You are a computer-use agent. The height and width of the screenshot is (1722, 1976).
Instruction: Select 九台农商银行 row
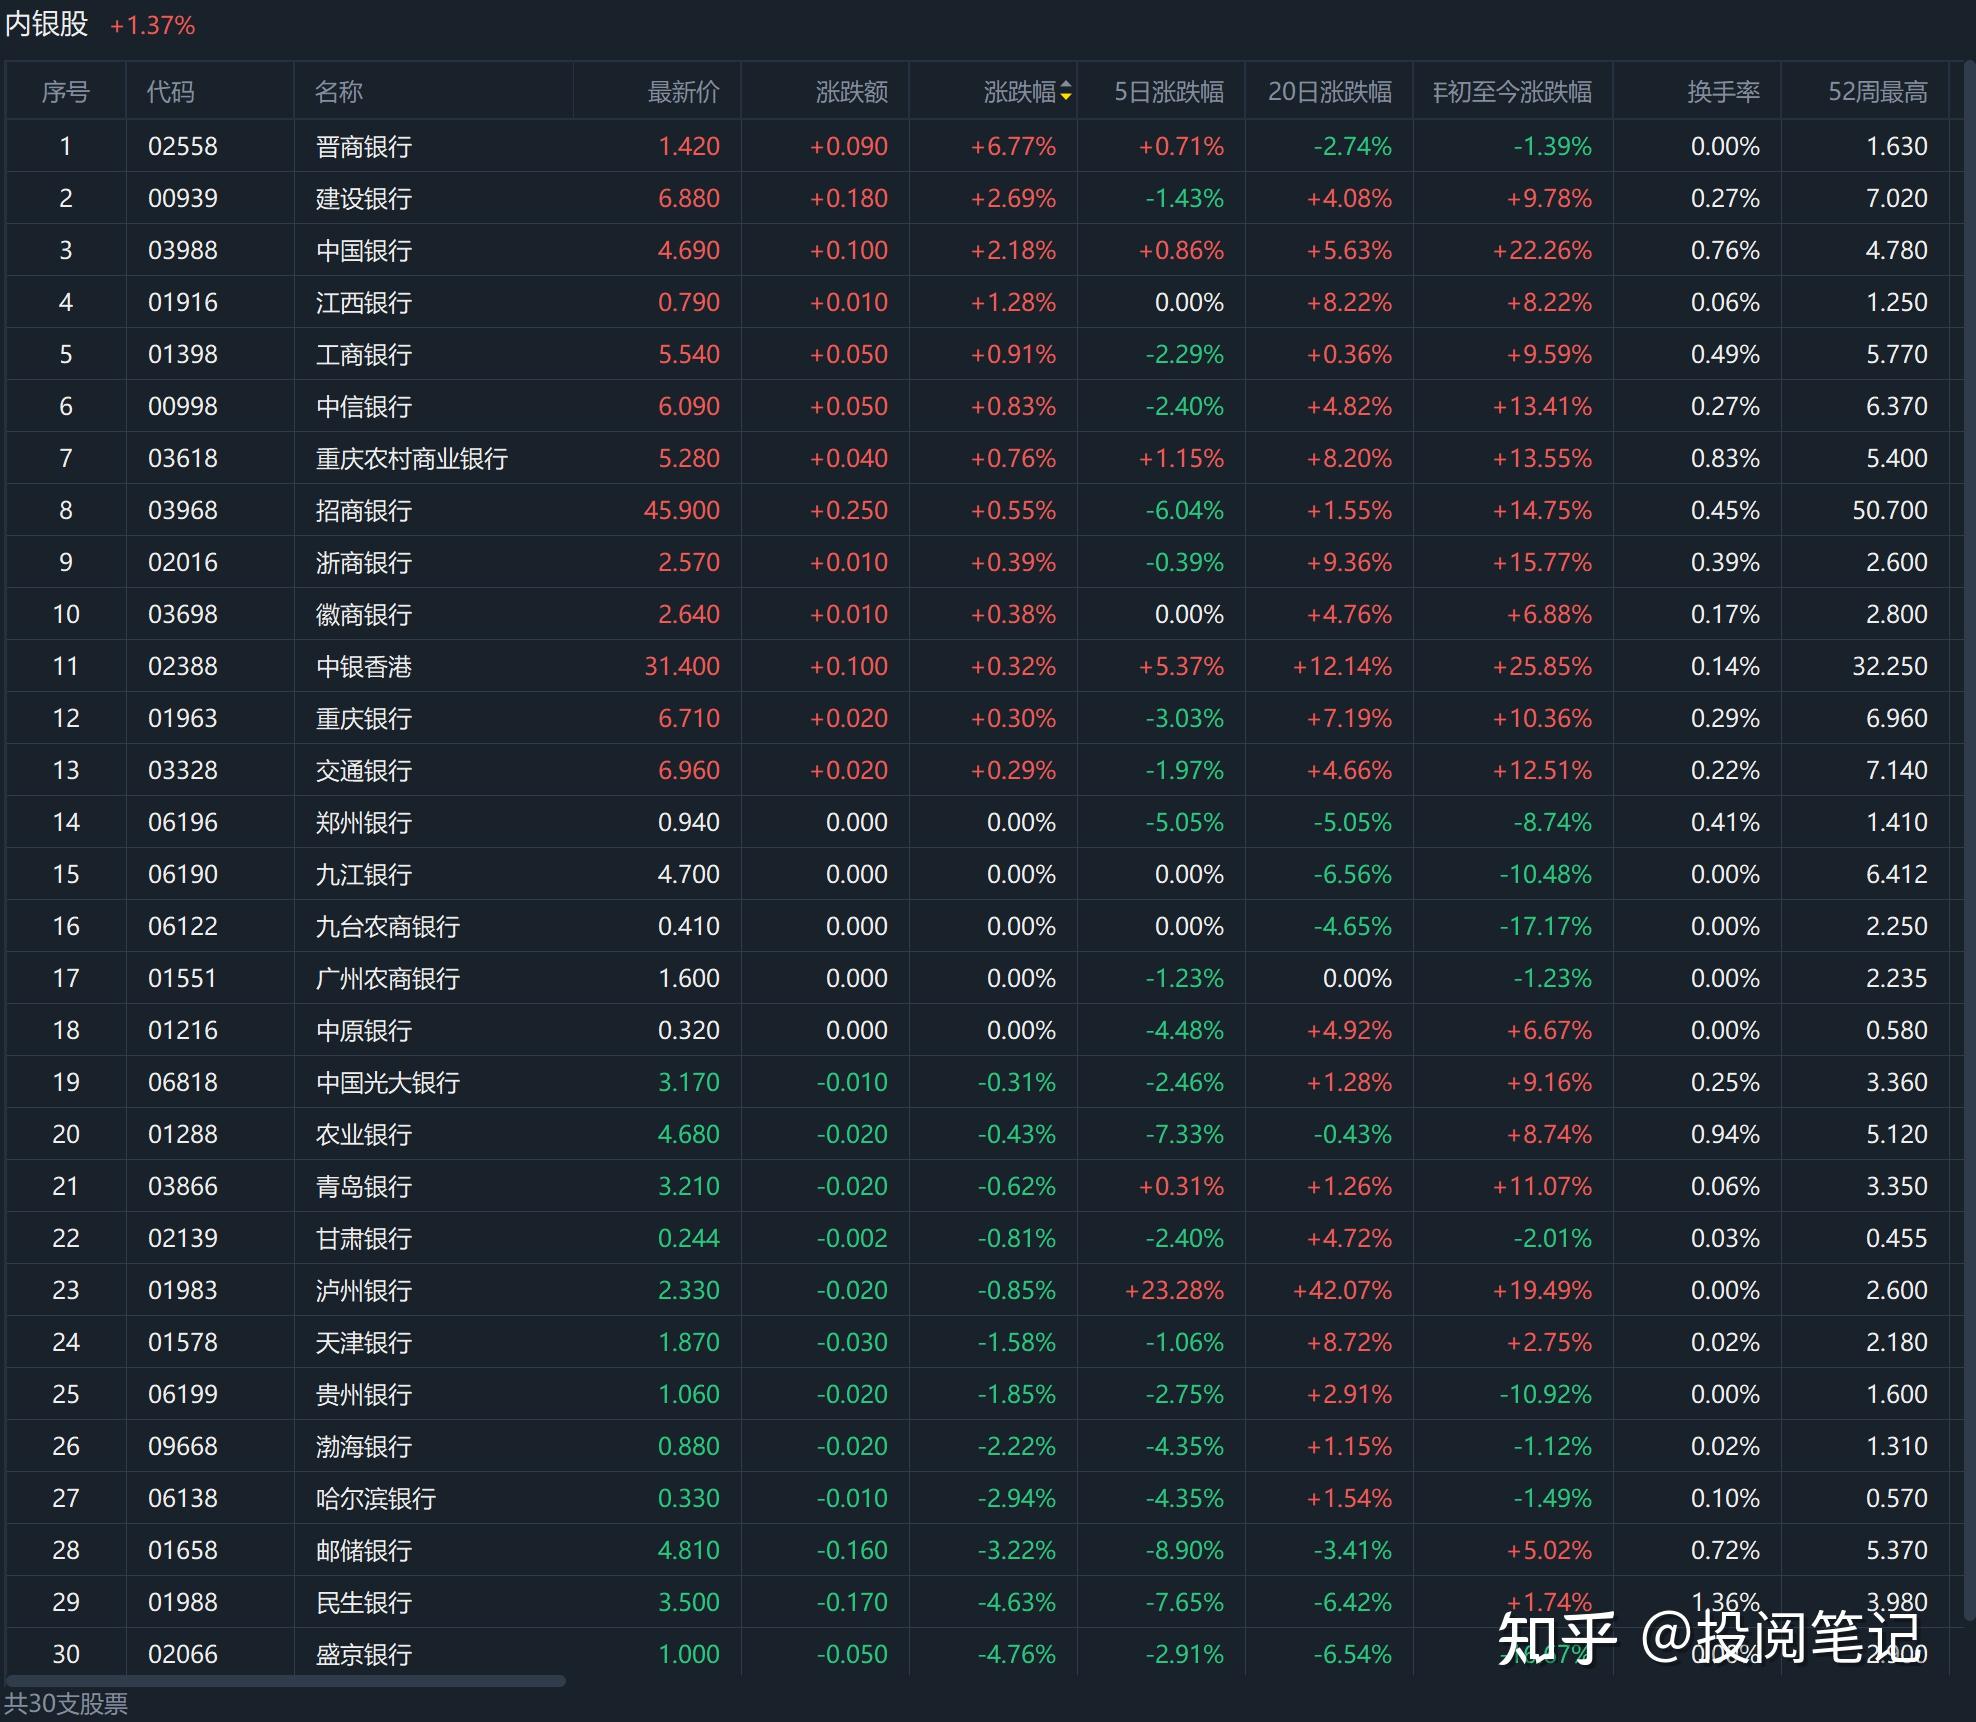pyautogui.click(x=388, y=927)
